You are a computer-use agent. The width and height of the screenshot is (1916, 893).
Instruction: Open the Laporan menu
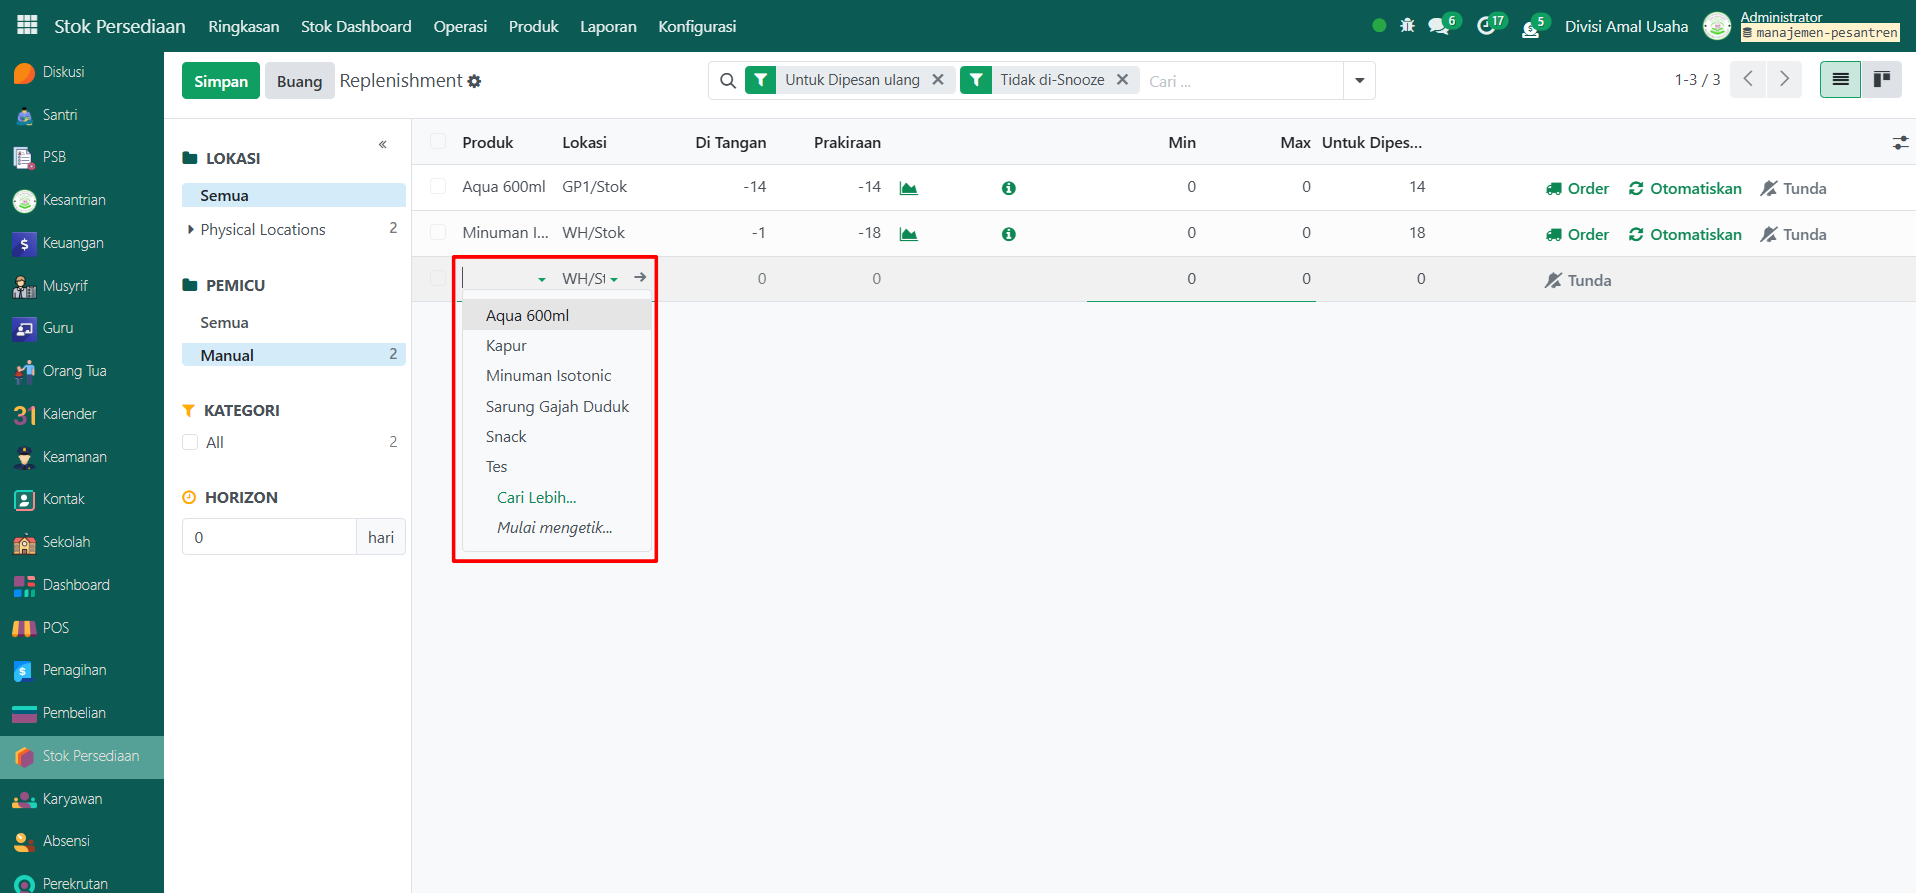(x=608, y=26)
